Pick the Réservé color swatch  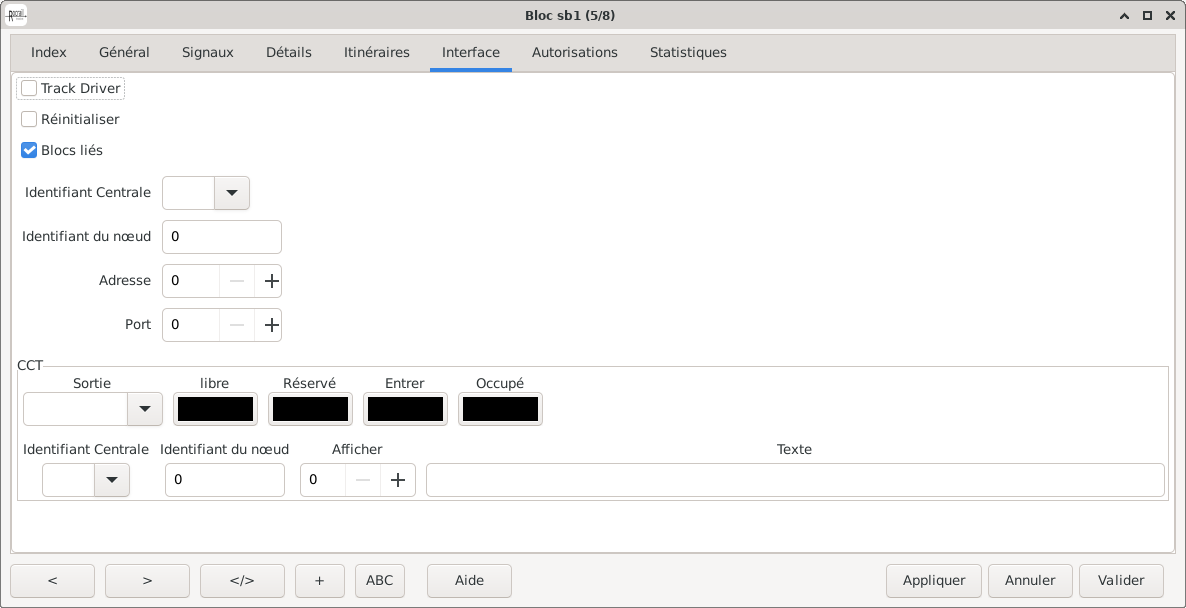pyautogui.click(x=310, y=409)
